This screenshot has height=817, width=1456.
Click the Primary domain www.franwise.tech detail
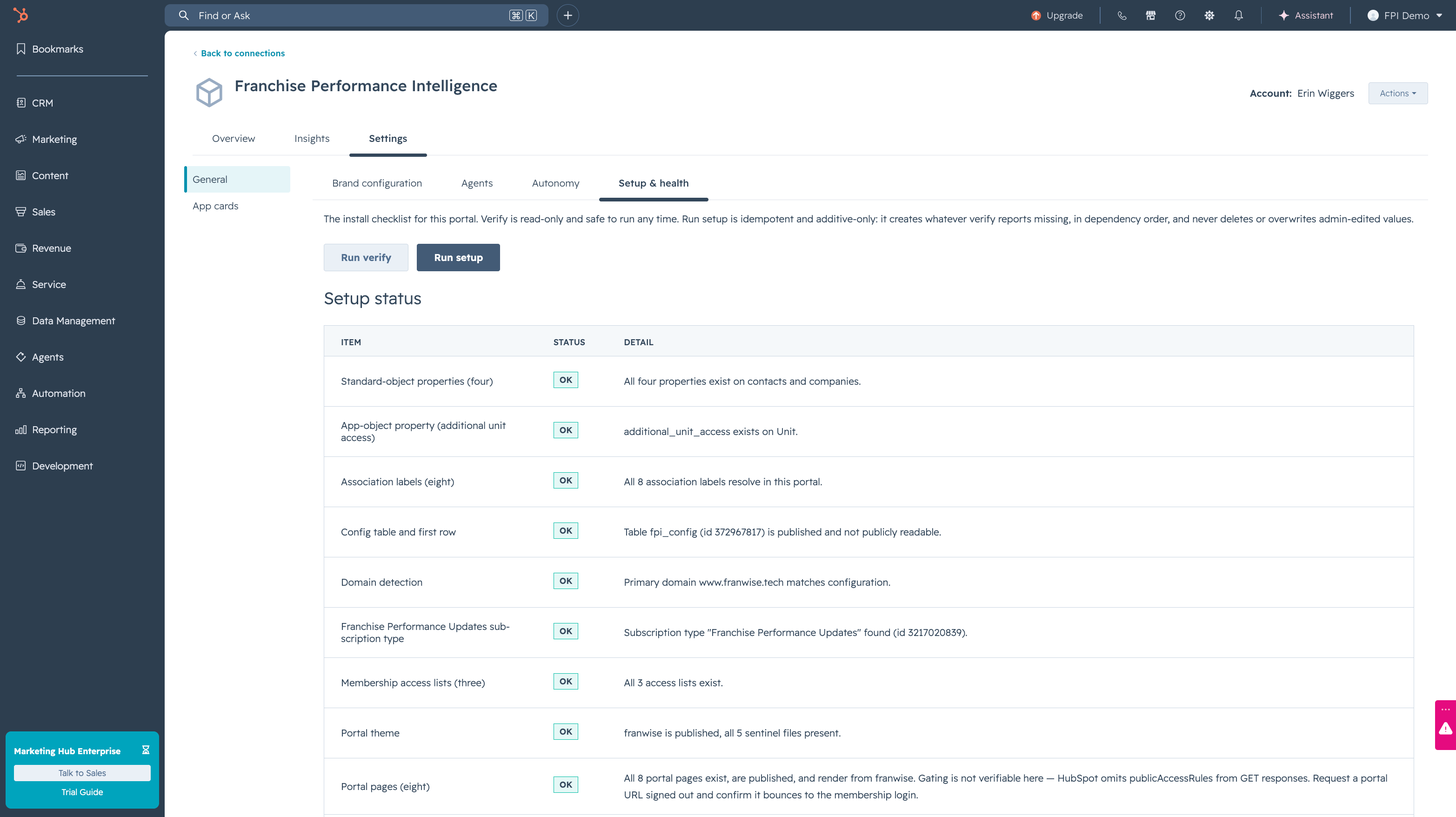click(x=757, y=582)
